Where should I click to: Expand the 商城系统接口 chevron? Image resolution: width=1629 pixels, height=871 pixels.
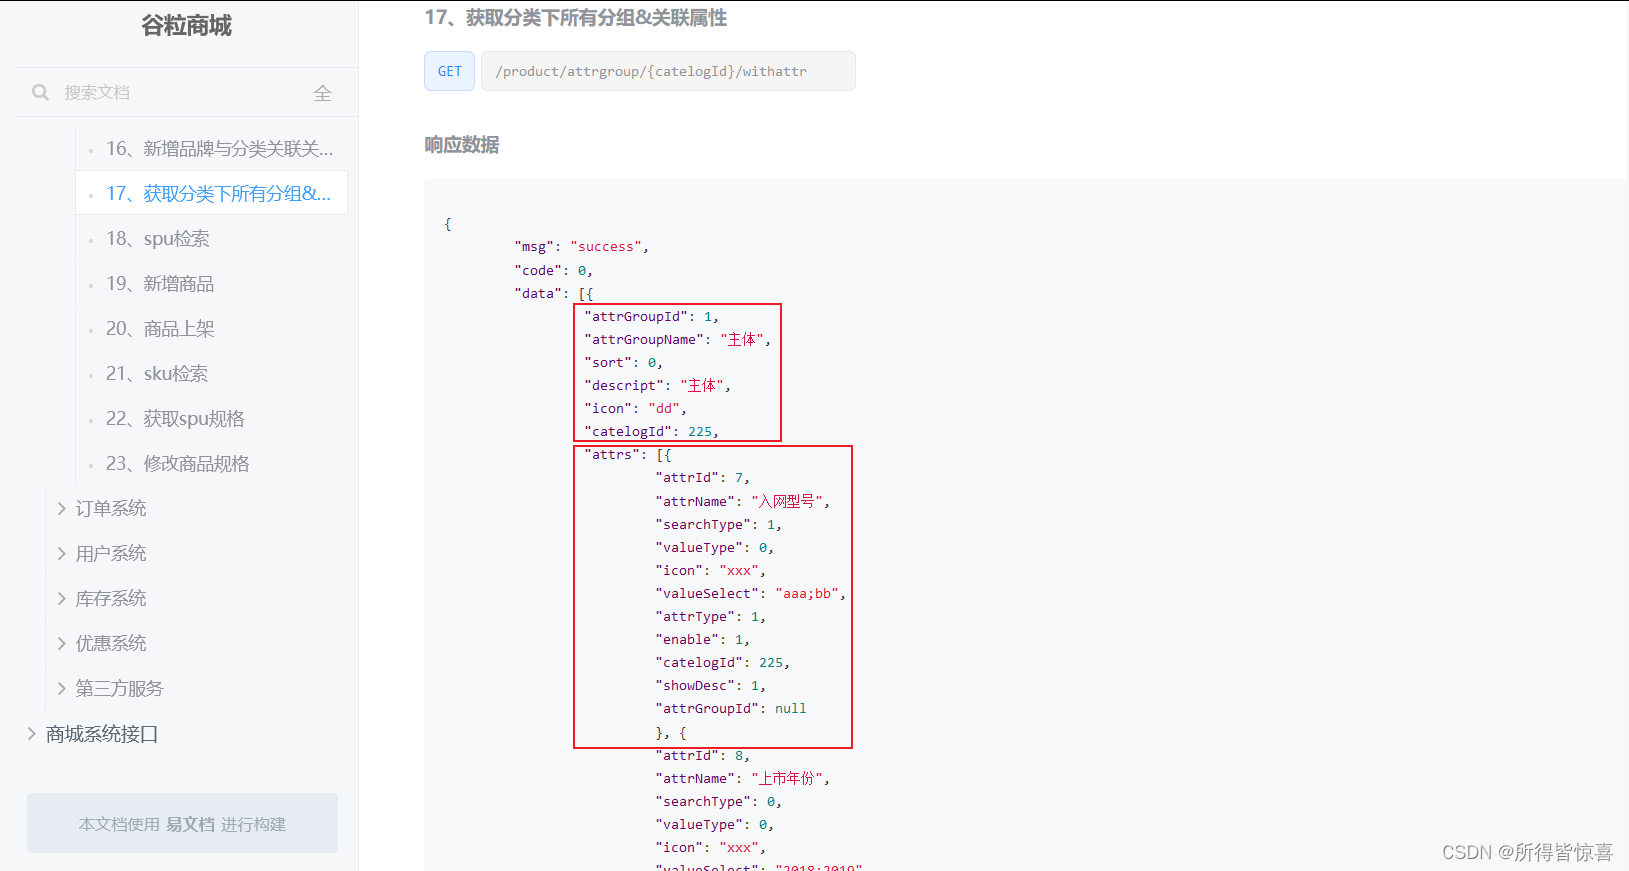pos(32,734)
